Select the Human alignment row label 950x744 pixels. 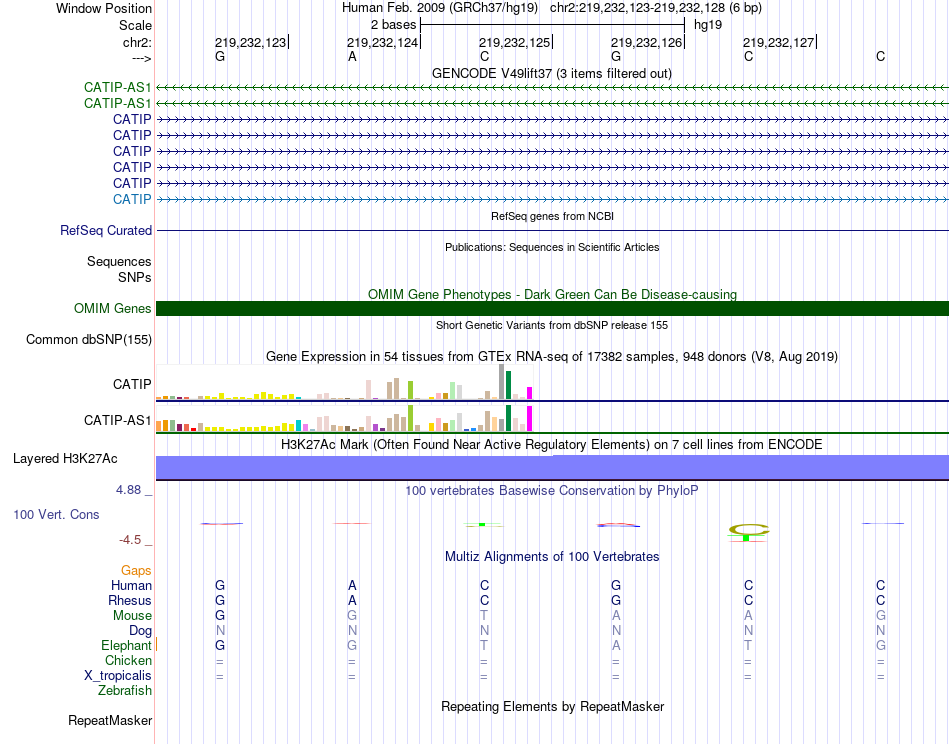[x=131, y=585]
